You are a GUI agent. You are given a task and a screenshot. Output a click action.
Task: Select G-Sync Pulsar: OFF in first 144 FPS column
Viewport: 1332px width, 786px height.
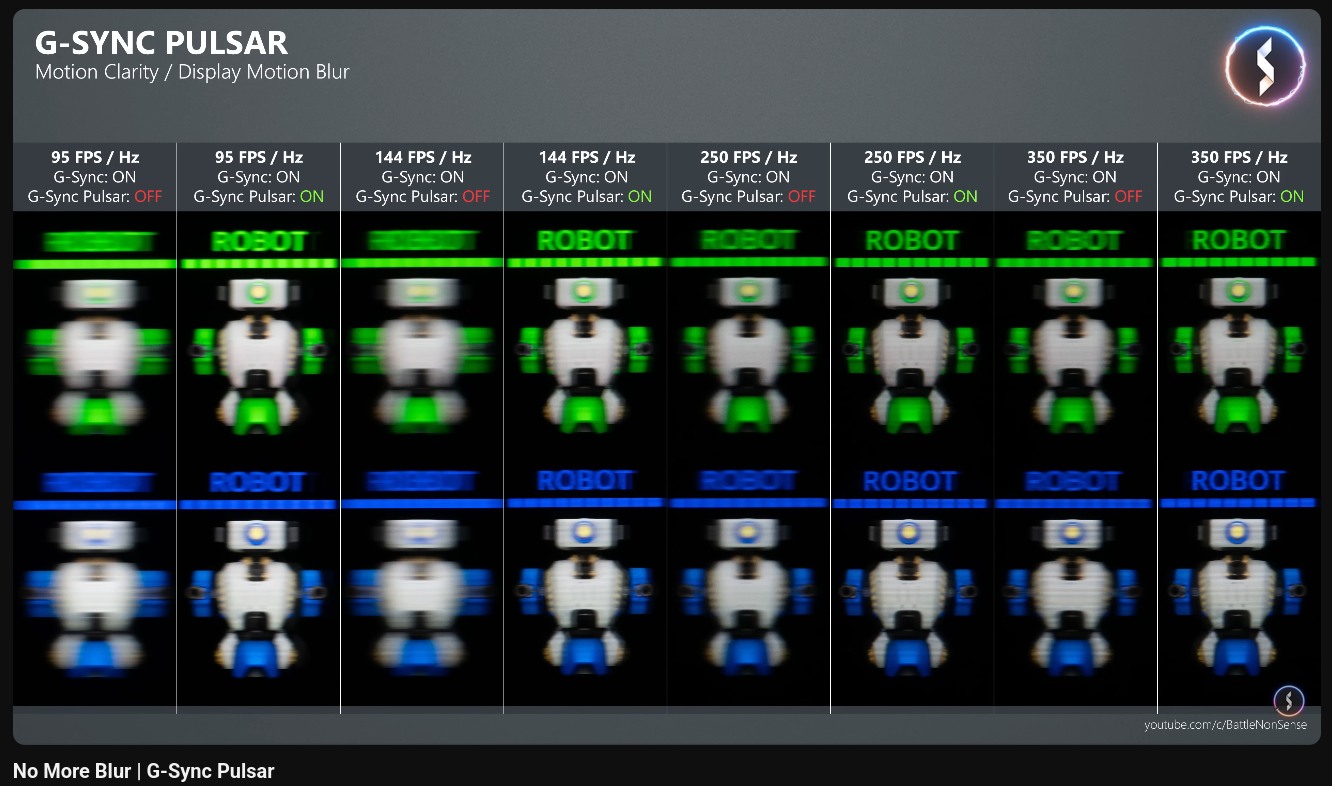[423, 196]
